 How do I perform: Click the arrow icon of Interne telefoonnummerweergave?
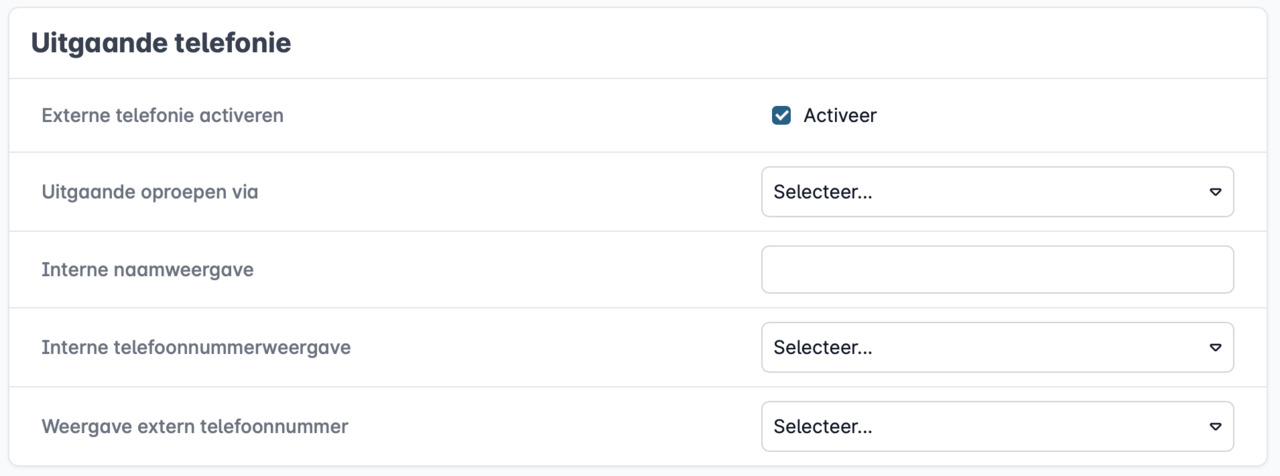point(1215,347)
